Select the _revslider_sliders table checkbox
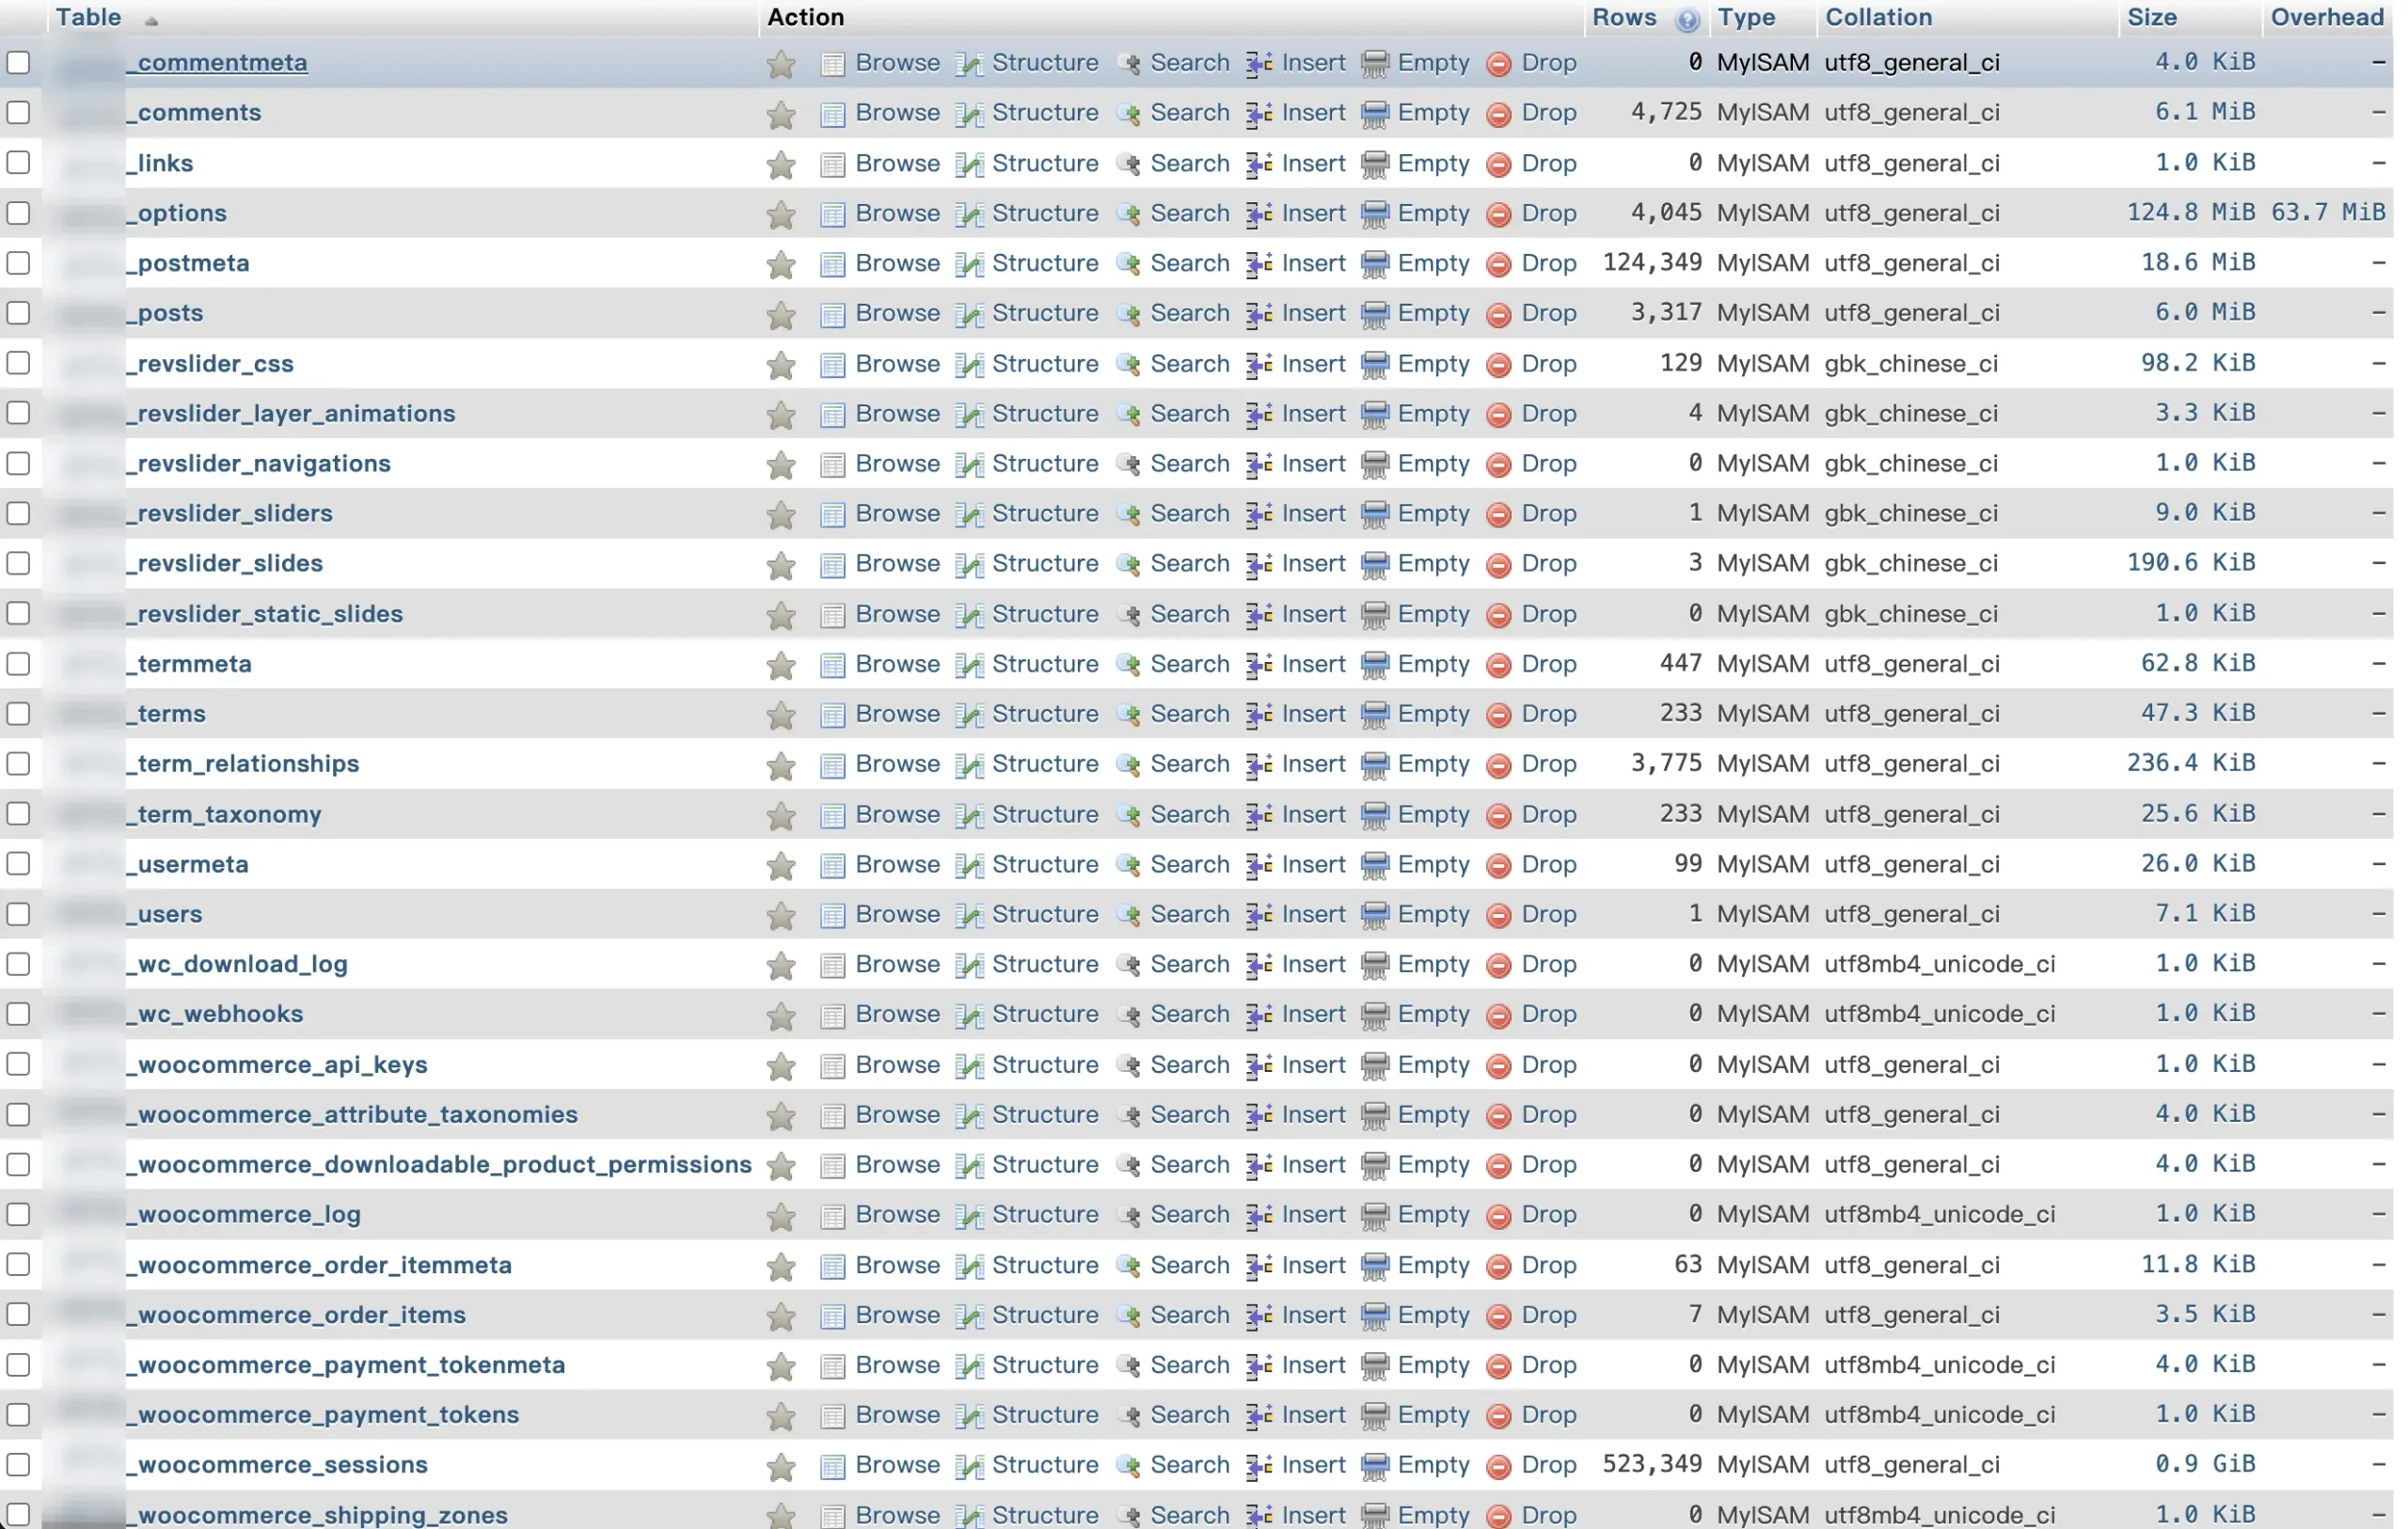The height and width of the screenshot is (1529, 2408). point(18,513)
